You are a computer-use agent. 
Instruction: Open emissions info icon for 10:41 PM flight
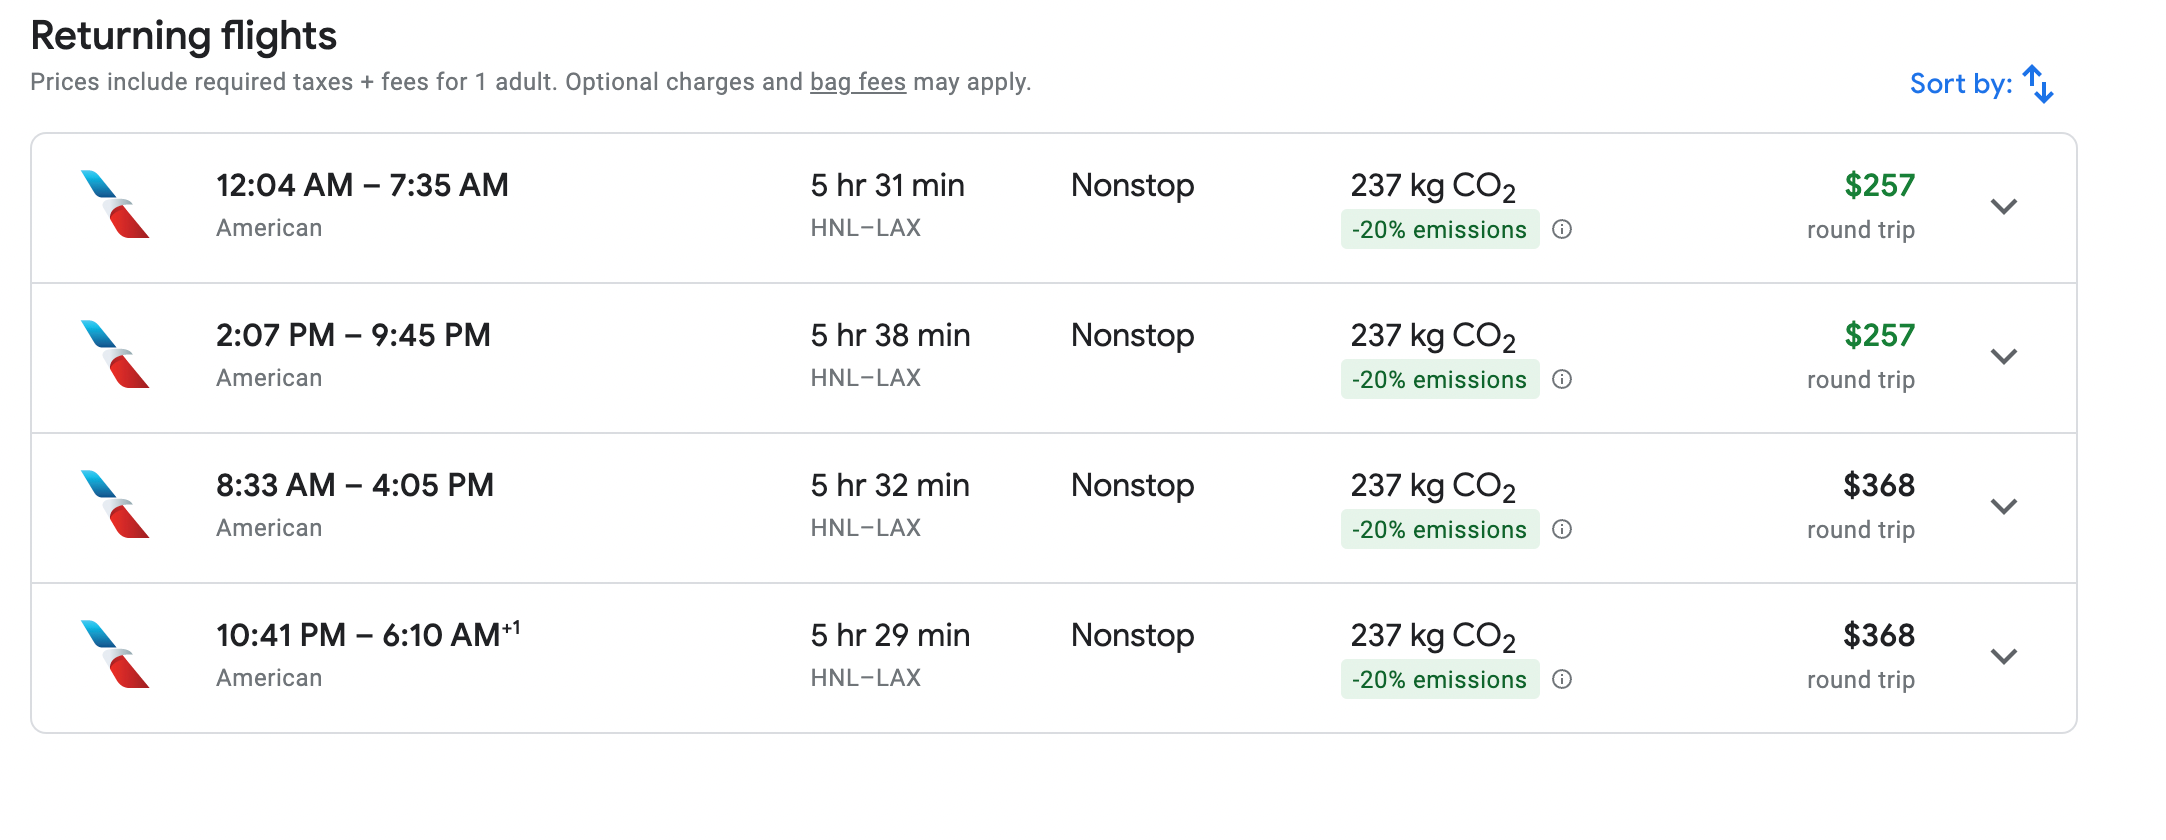(1562, 680)
